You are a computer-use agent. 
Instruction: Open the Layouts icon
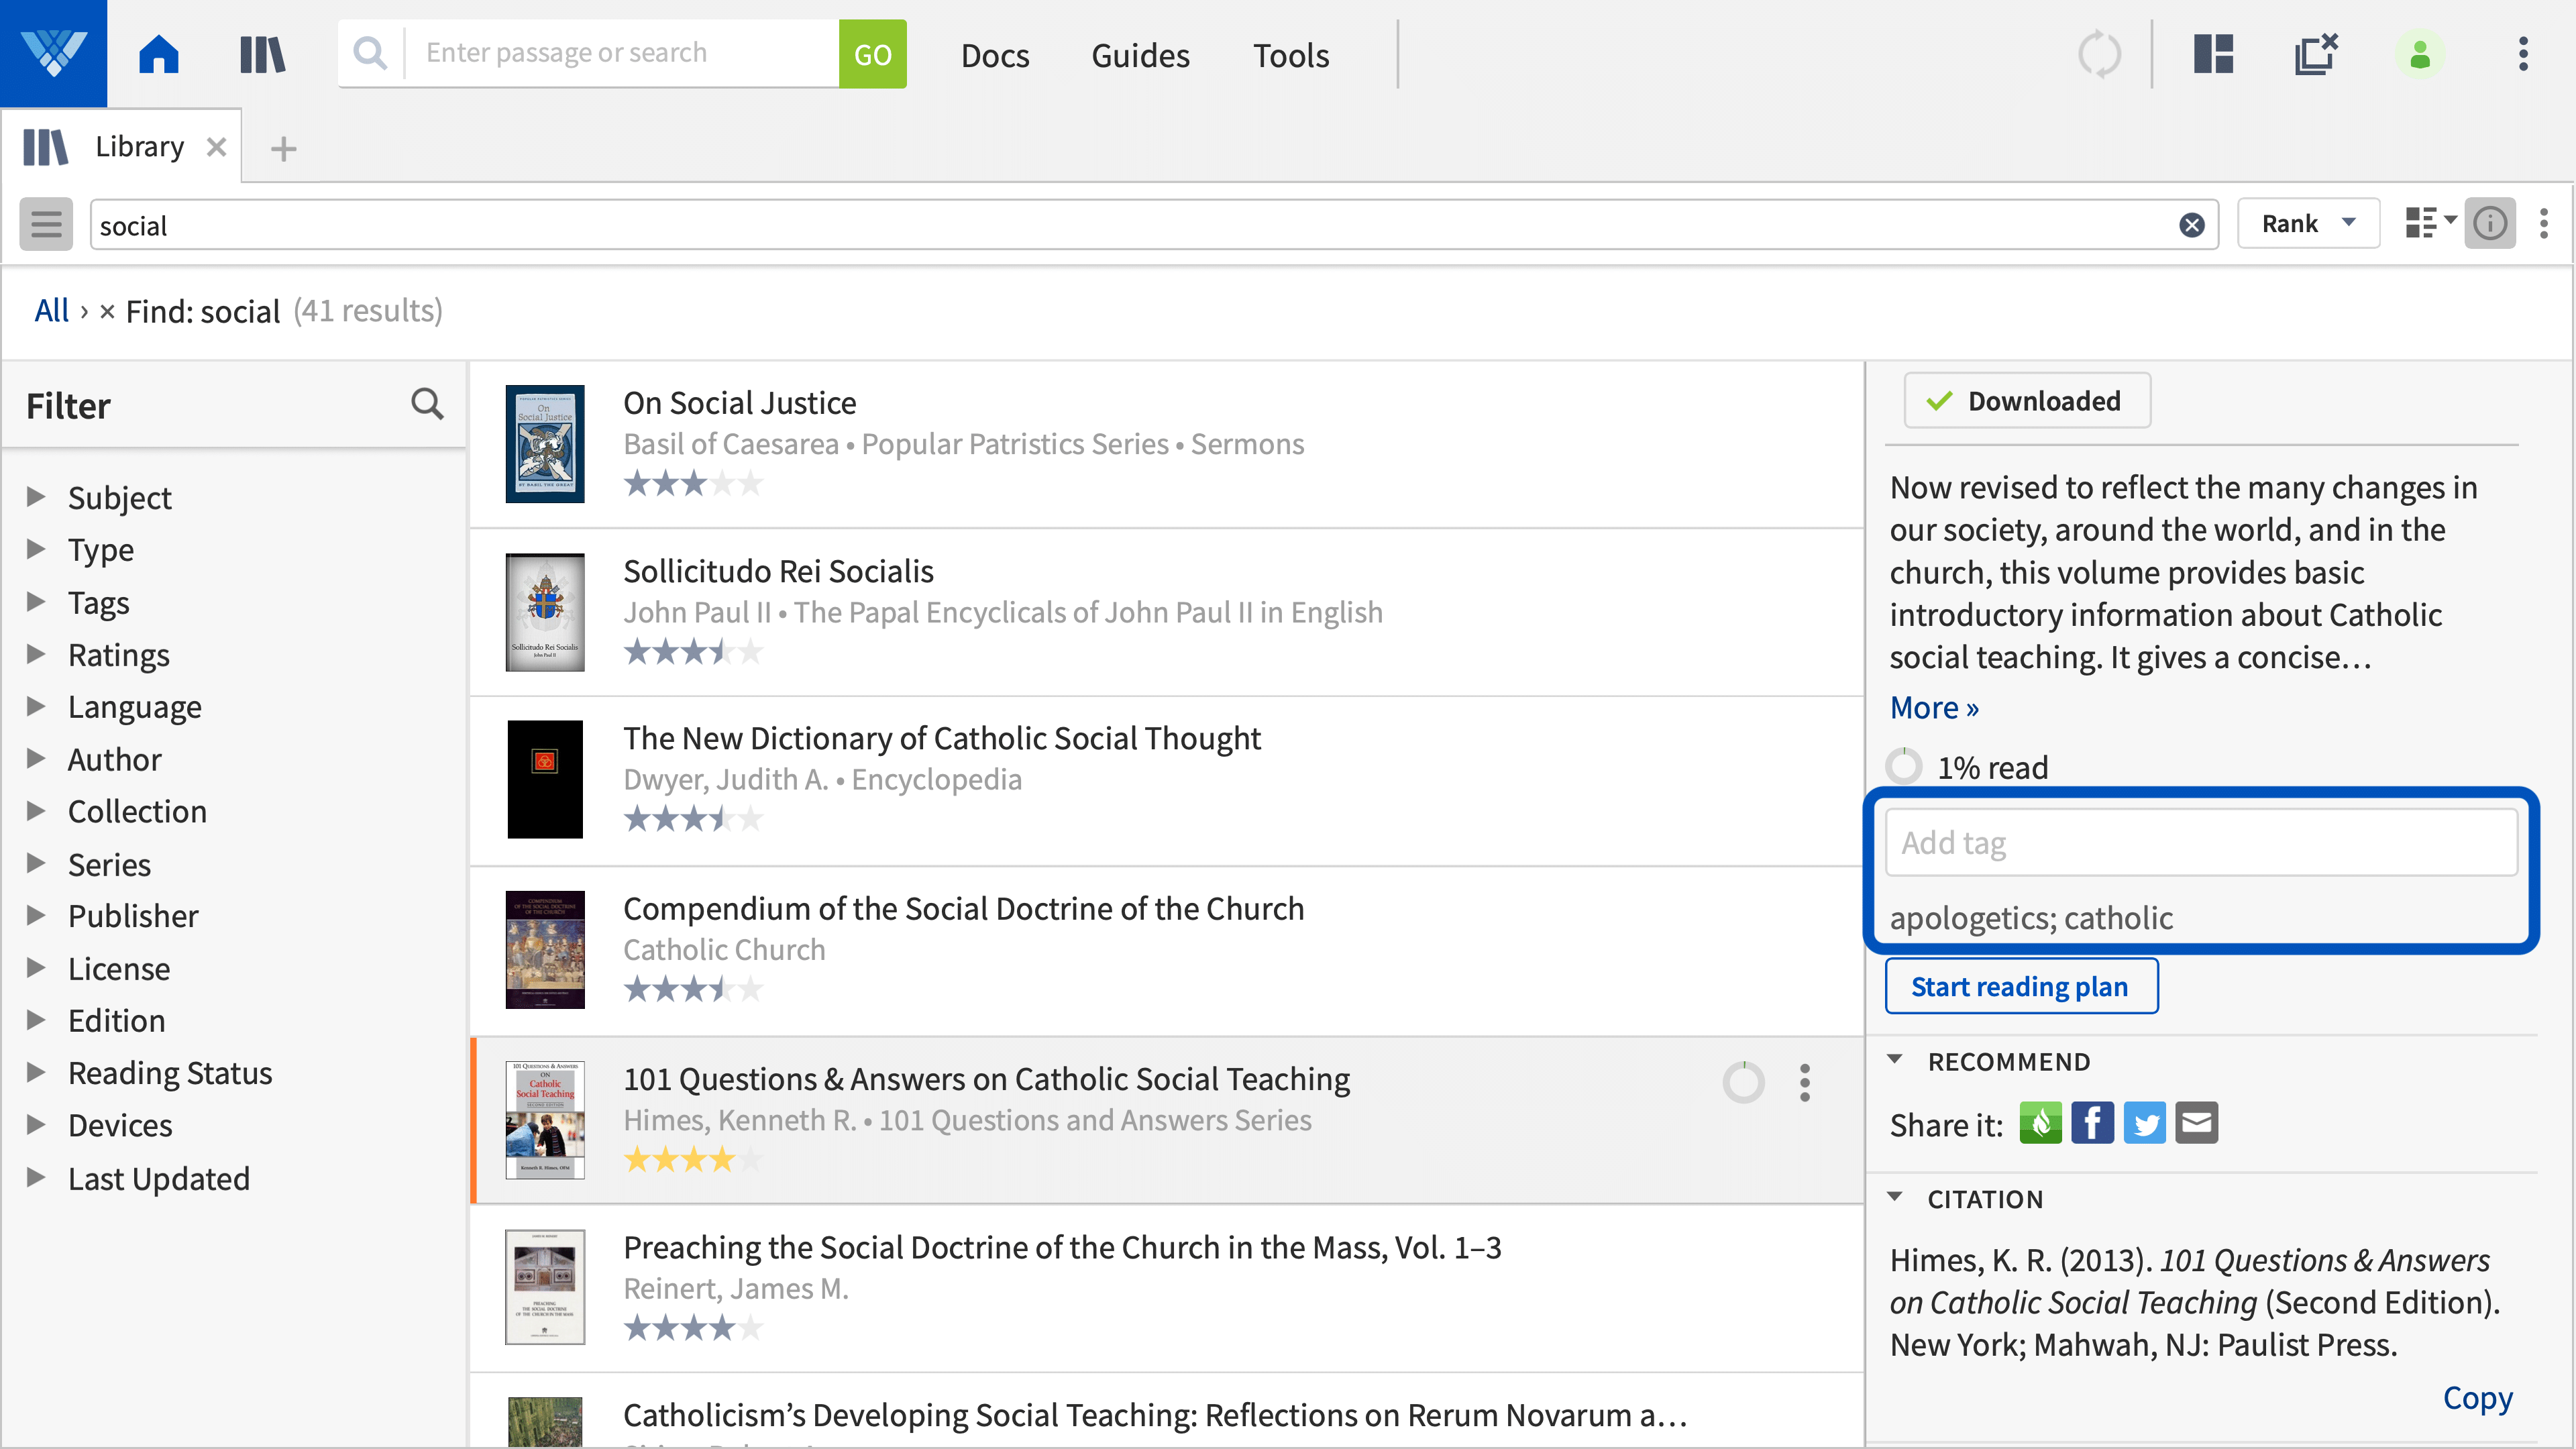[x=2213, y=54]
